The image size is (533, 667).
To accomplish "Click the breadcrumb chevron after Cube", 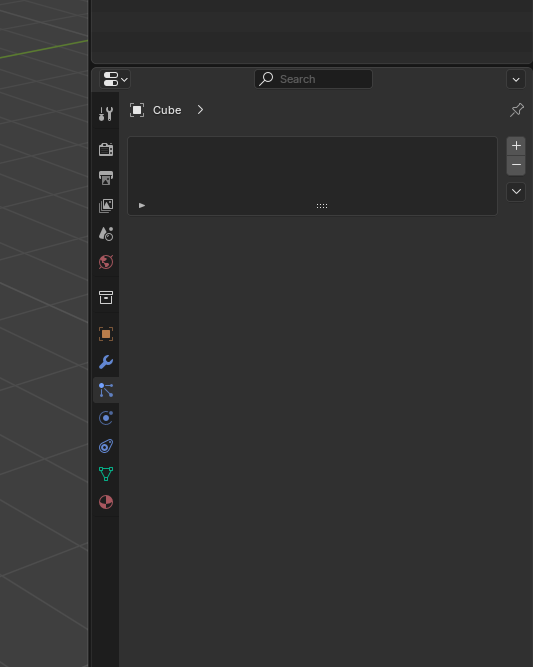I will (x=200, y=110).
